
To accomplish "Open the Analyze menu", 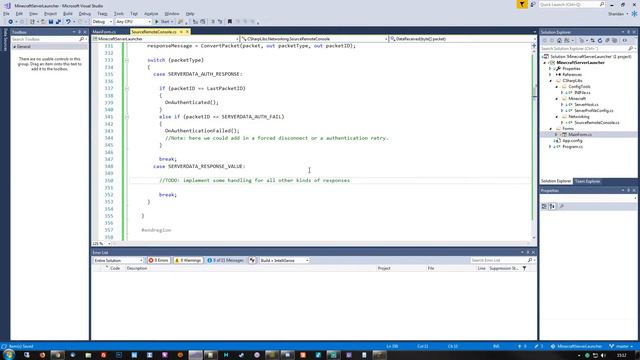I will [151, 14].
